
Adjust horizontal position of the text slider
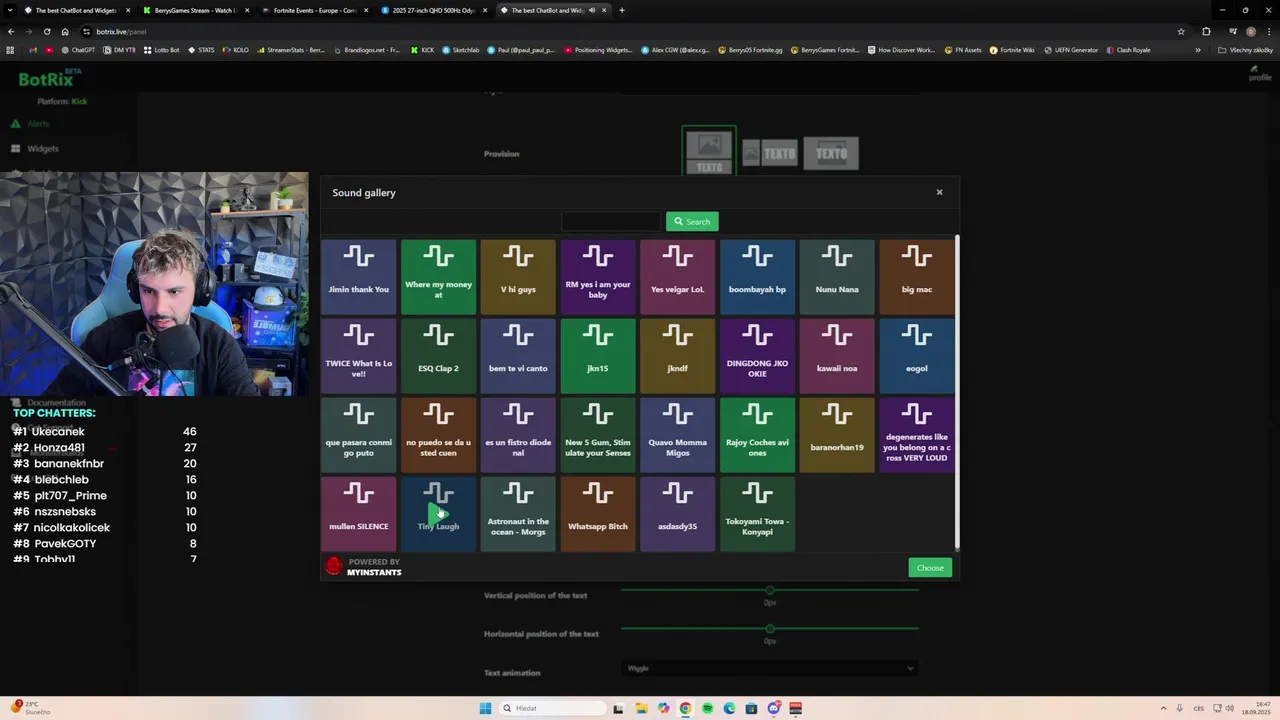769,628
